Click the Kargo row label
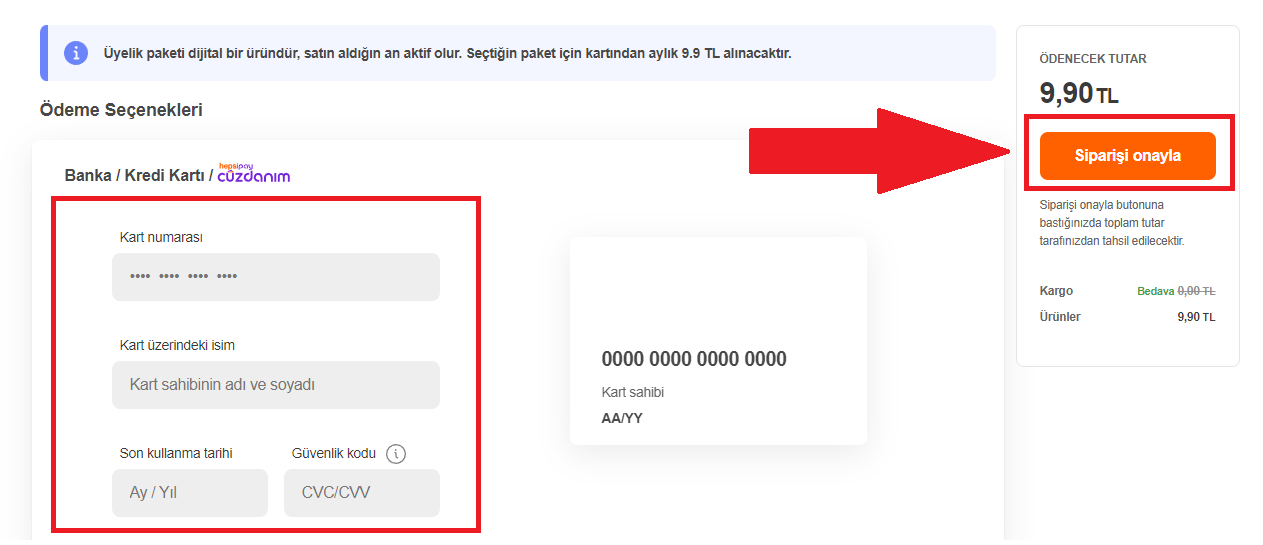Viewport: 1263px width, 545px height. point(1056,291)
